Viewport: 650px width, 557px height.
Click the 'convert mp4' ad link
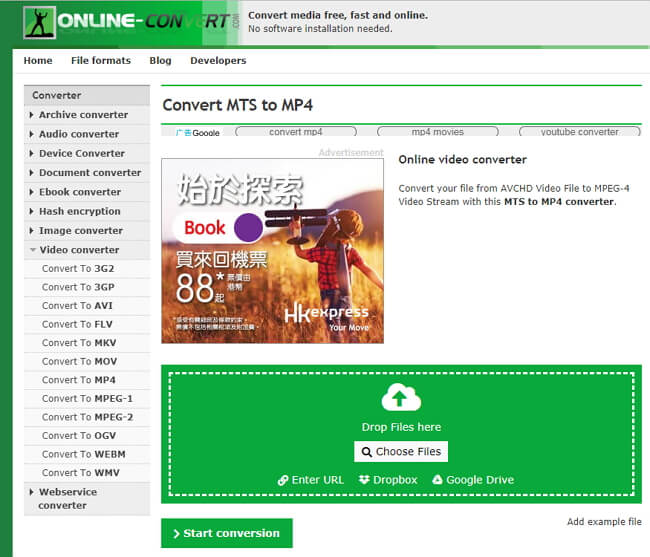[x=296, y=132]
